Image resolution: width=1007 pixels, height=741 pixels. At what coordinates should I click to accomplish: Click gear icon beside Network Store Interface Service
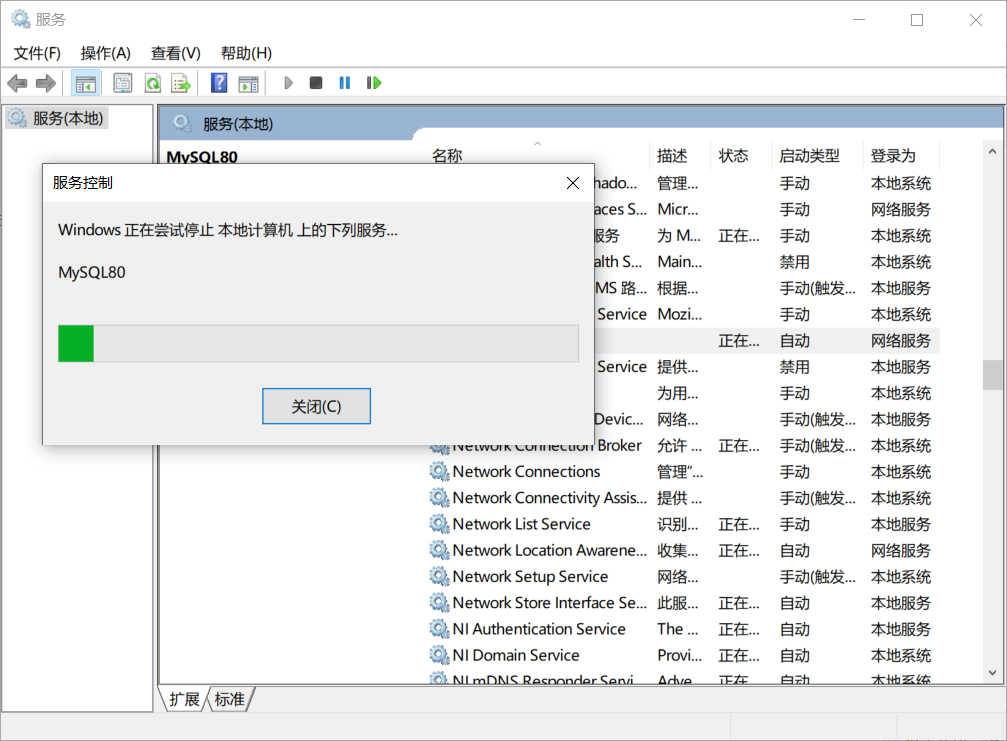[x=439, y=603]
